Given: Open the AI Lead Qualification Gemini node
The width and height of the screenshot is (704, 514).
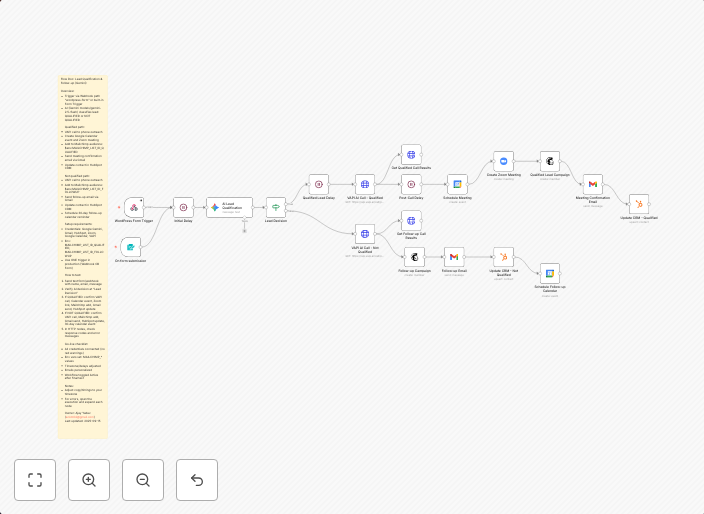Looking at the screenshot, I should click(229, 207).
